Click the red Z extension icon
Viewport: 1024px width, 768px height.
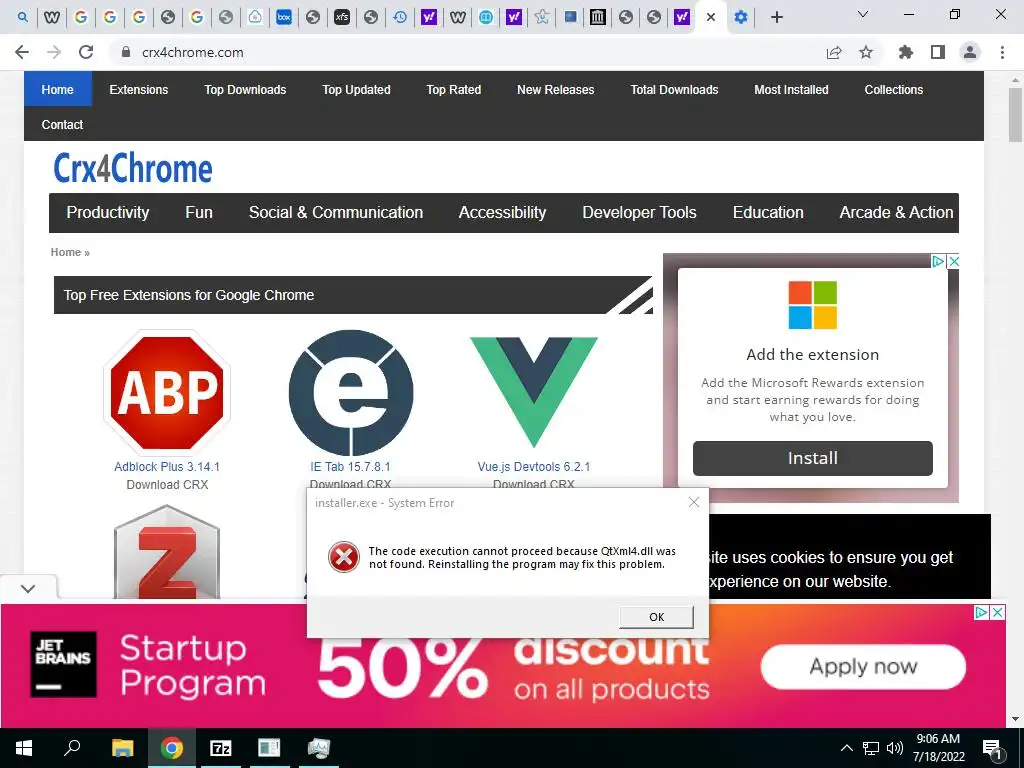167,554
